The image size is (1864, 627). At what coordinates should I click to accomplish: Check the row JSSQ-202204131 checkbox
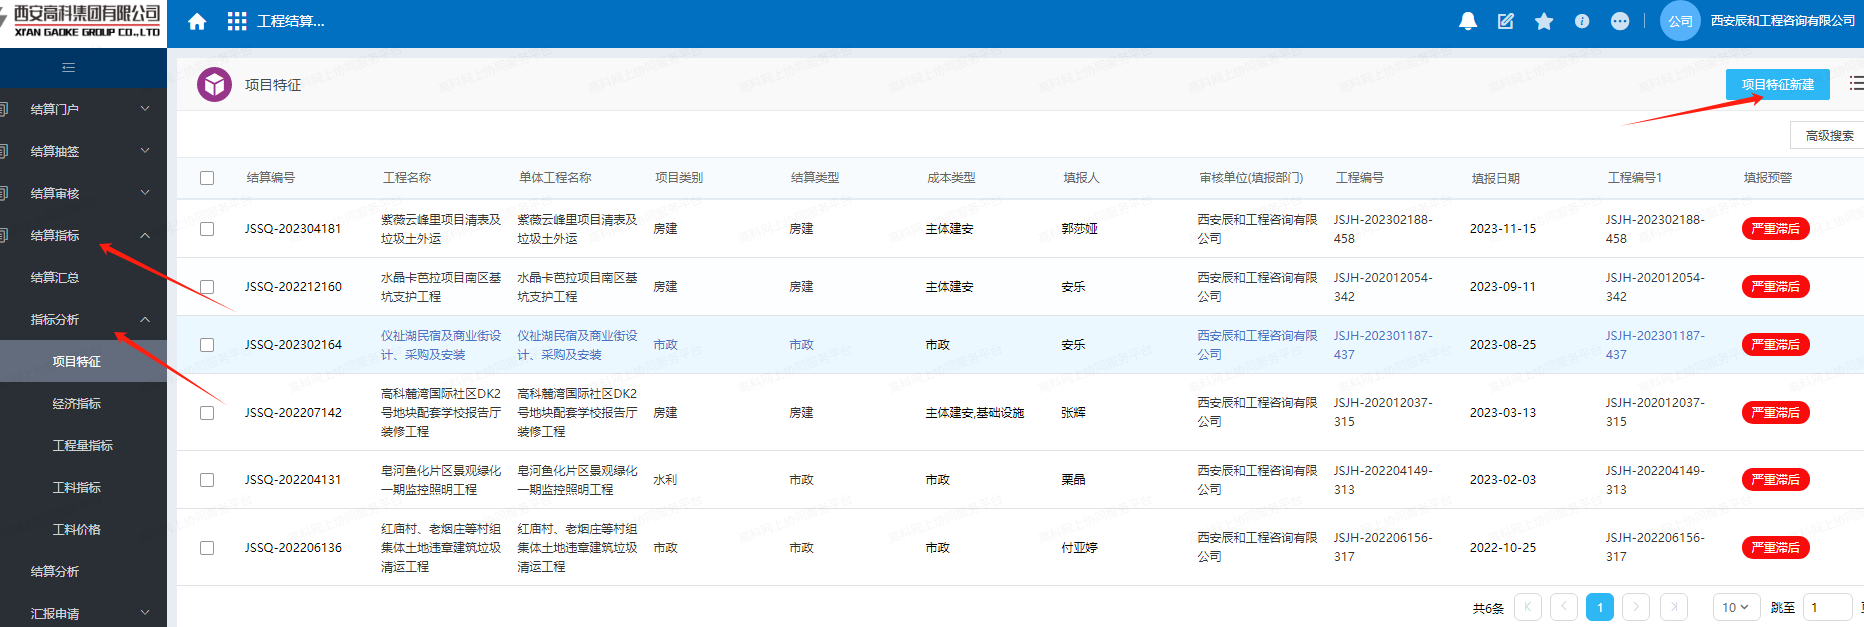tap(207, 480)
